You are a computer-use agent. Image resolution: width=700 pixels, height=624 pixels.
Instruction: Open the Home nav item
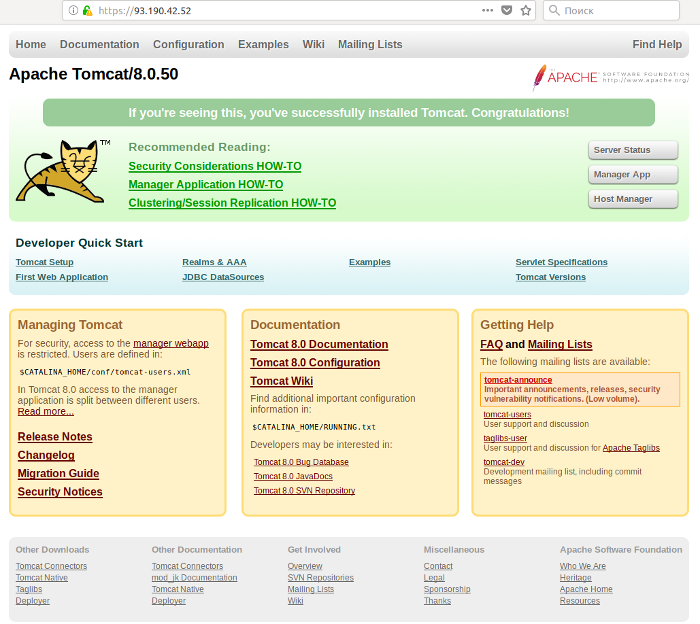tap(31, 44)
